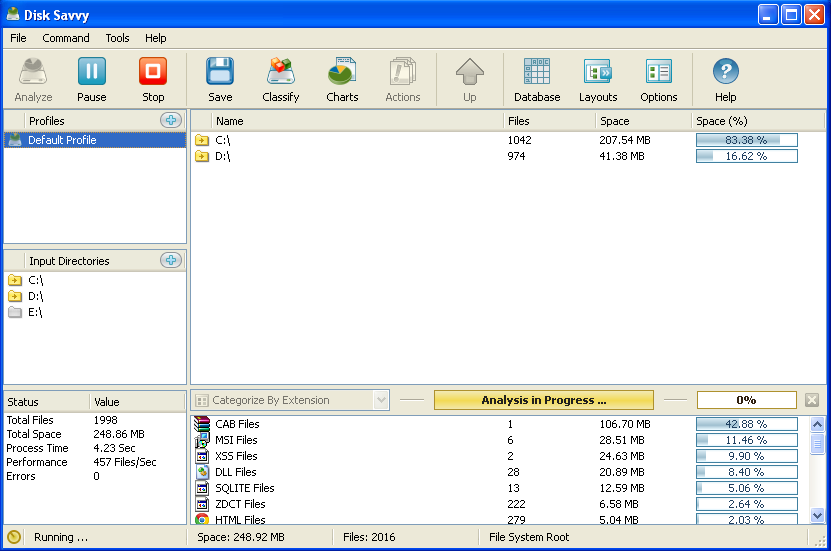Open the Command menu
This screenshot has height=551, width=831.
pos(66,38)
